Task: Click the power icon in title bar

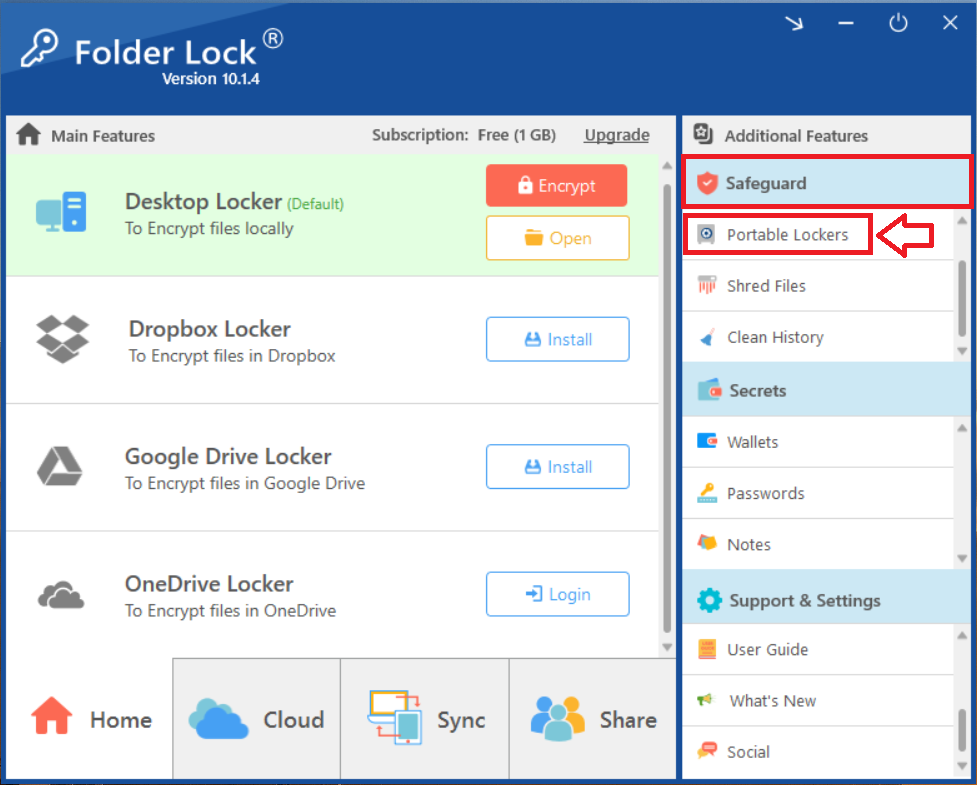Action: point(898,24)
